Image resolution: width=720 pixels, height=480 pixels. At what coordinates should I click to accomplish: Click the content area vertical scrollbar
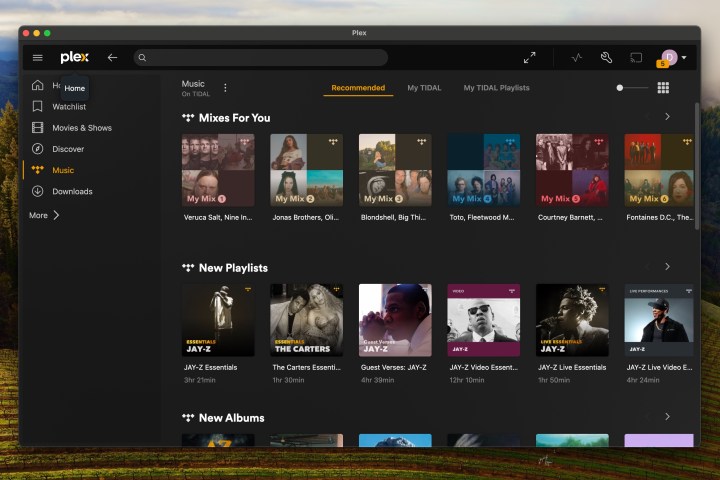point(697,166)
